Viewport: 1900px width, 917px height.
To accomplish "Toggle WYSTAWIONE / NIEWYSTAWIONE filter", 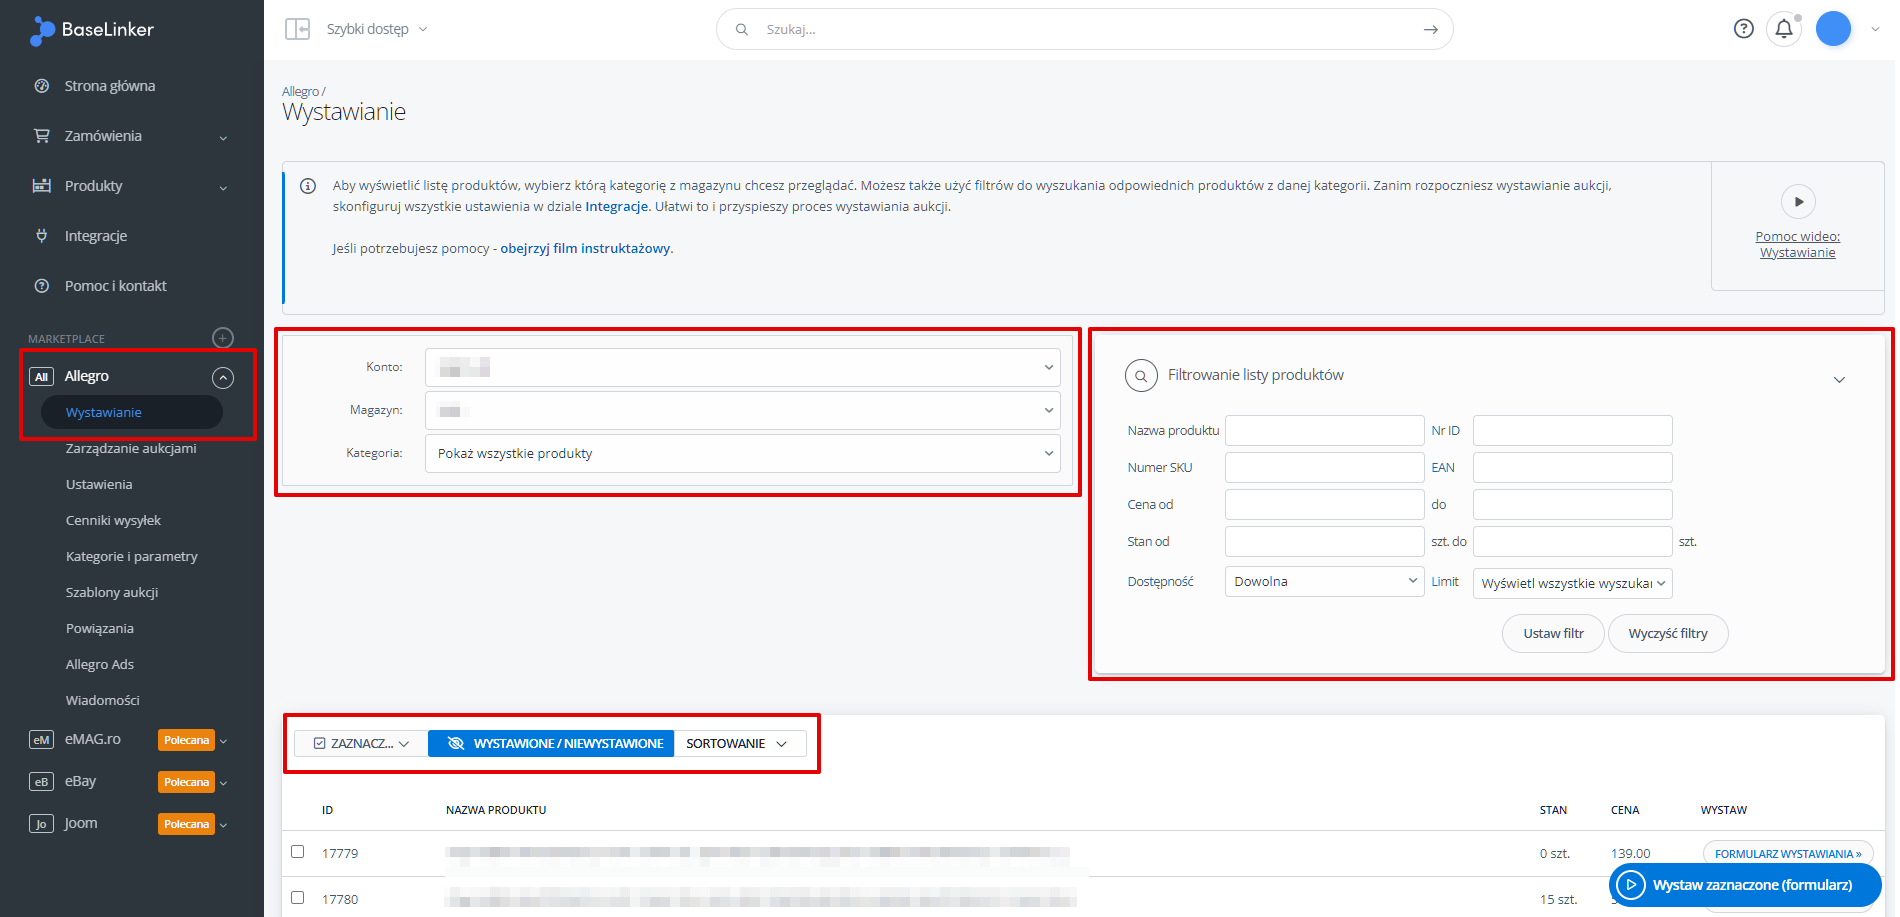I will point(551,743).
